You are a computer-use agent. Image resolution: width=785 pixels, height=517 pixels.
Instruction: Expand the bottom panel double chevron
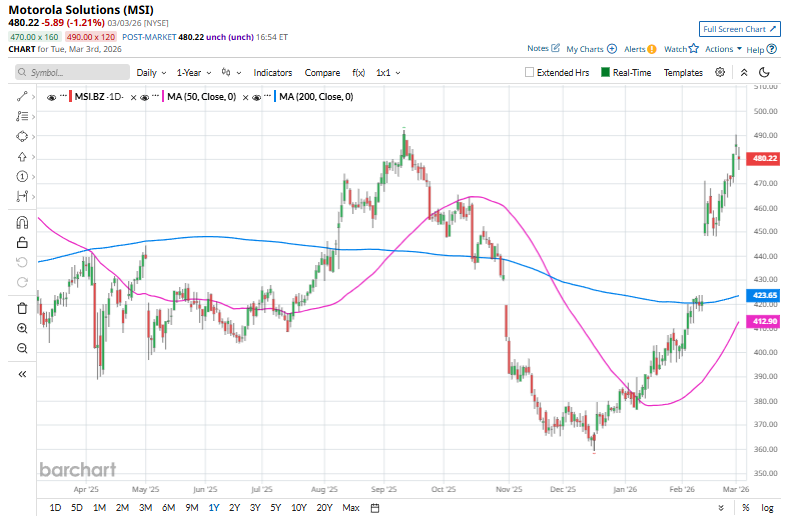pos(721,508)
